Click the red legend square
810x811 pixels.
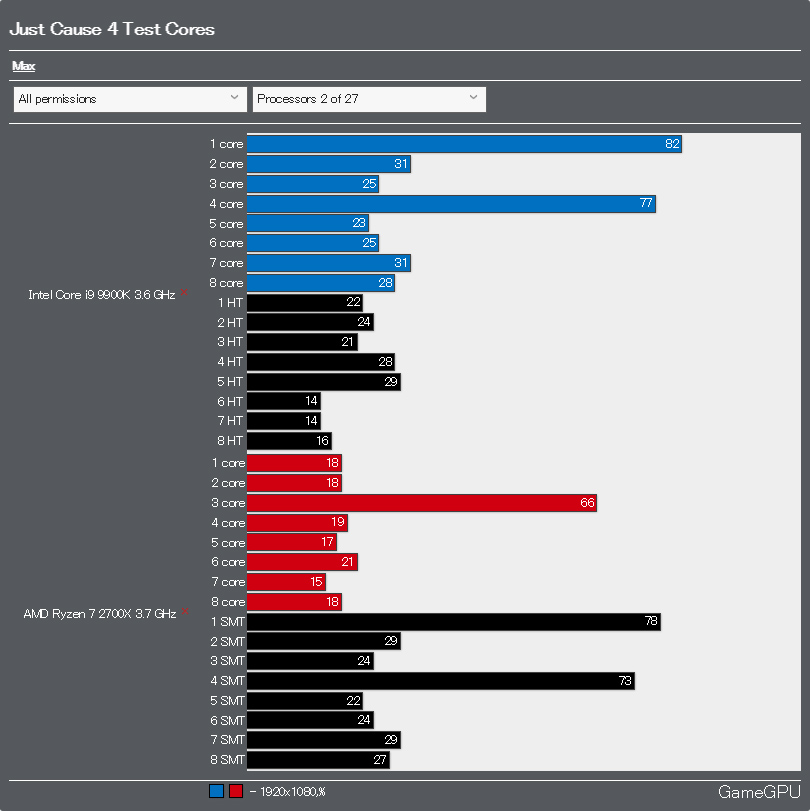(x=235, y=792)
